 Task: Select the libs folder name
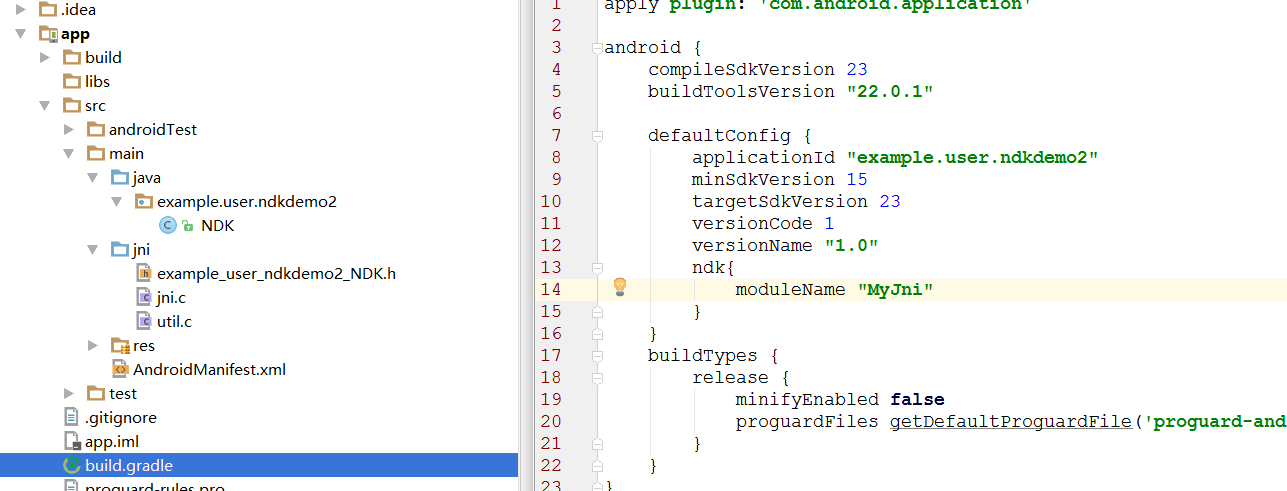98,82
